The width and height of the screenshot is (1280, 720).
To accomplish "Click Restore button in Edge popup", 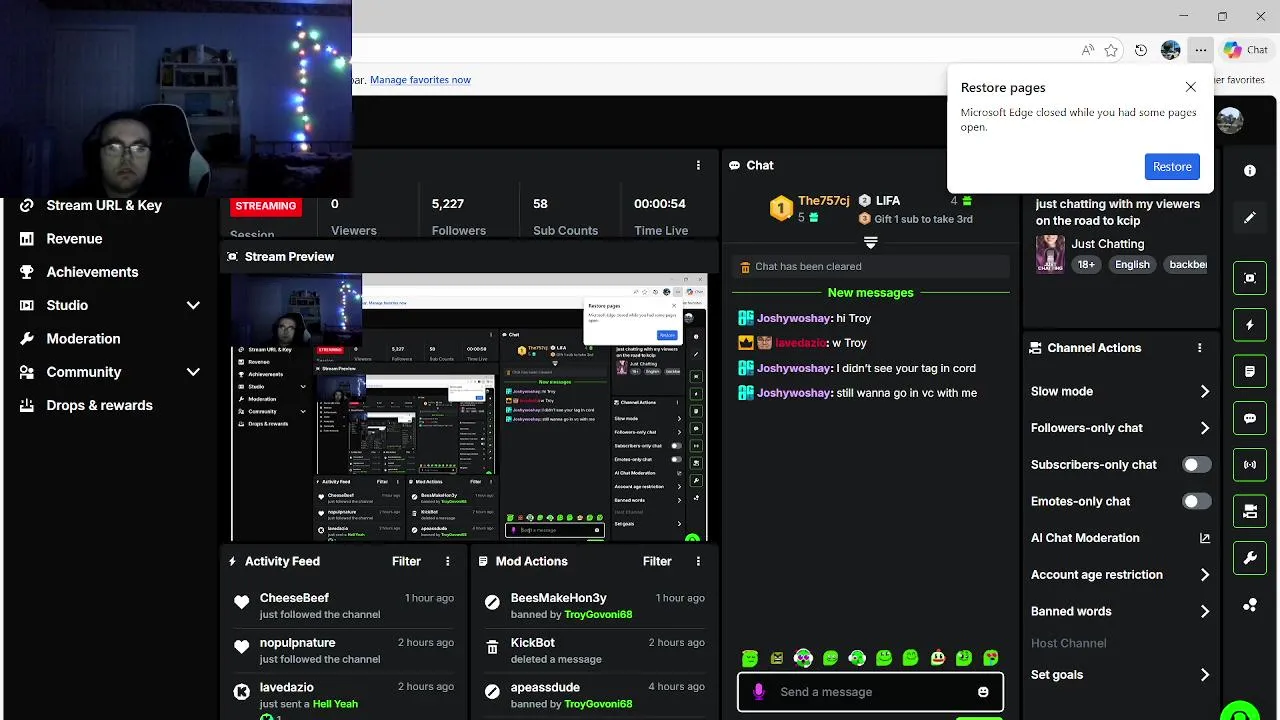I will coord(1172,167).
